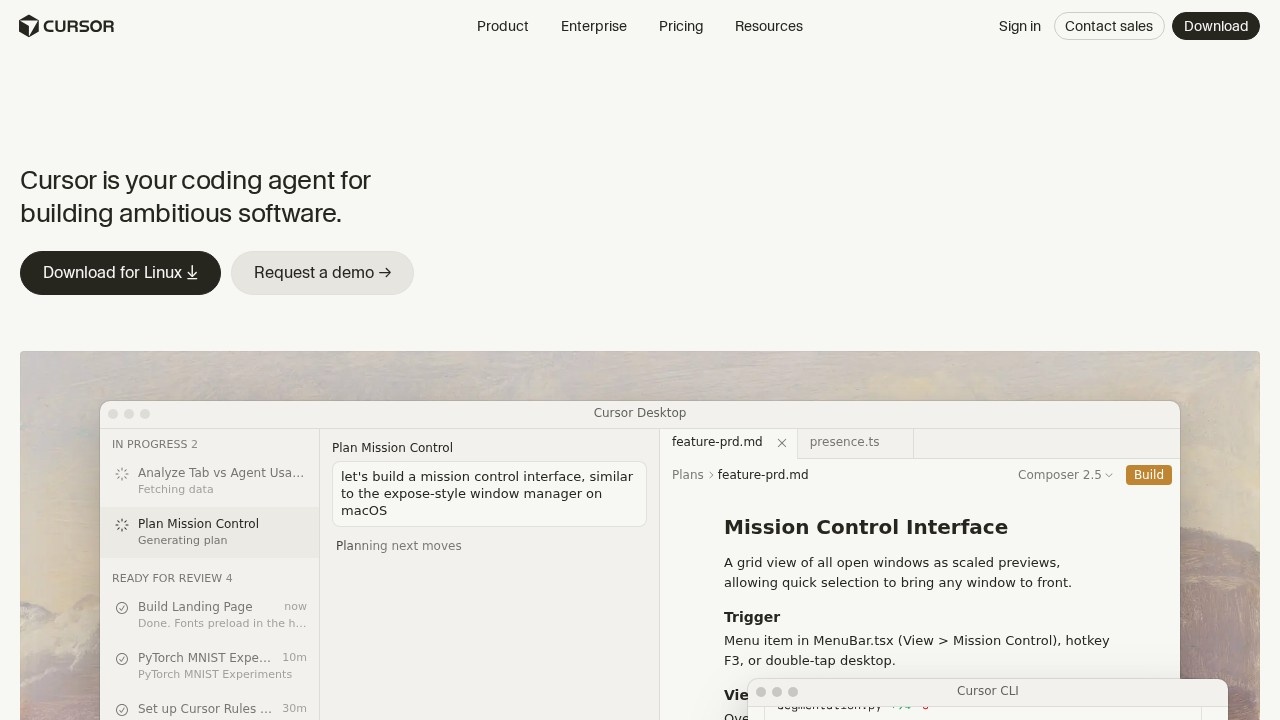Image resolution: width=1280 pixels, height=720 pixels.
Task: Click the spinner icon beside Analyze Tab
Action: [122, 474]
